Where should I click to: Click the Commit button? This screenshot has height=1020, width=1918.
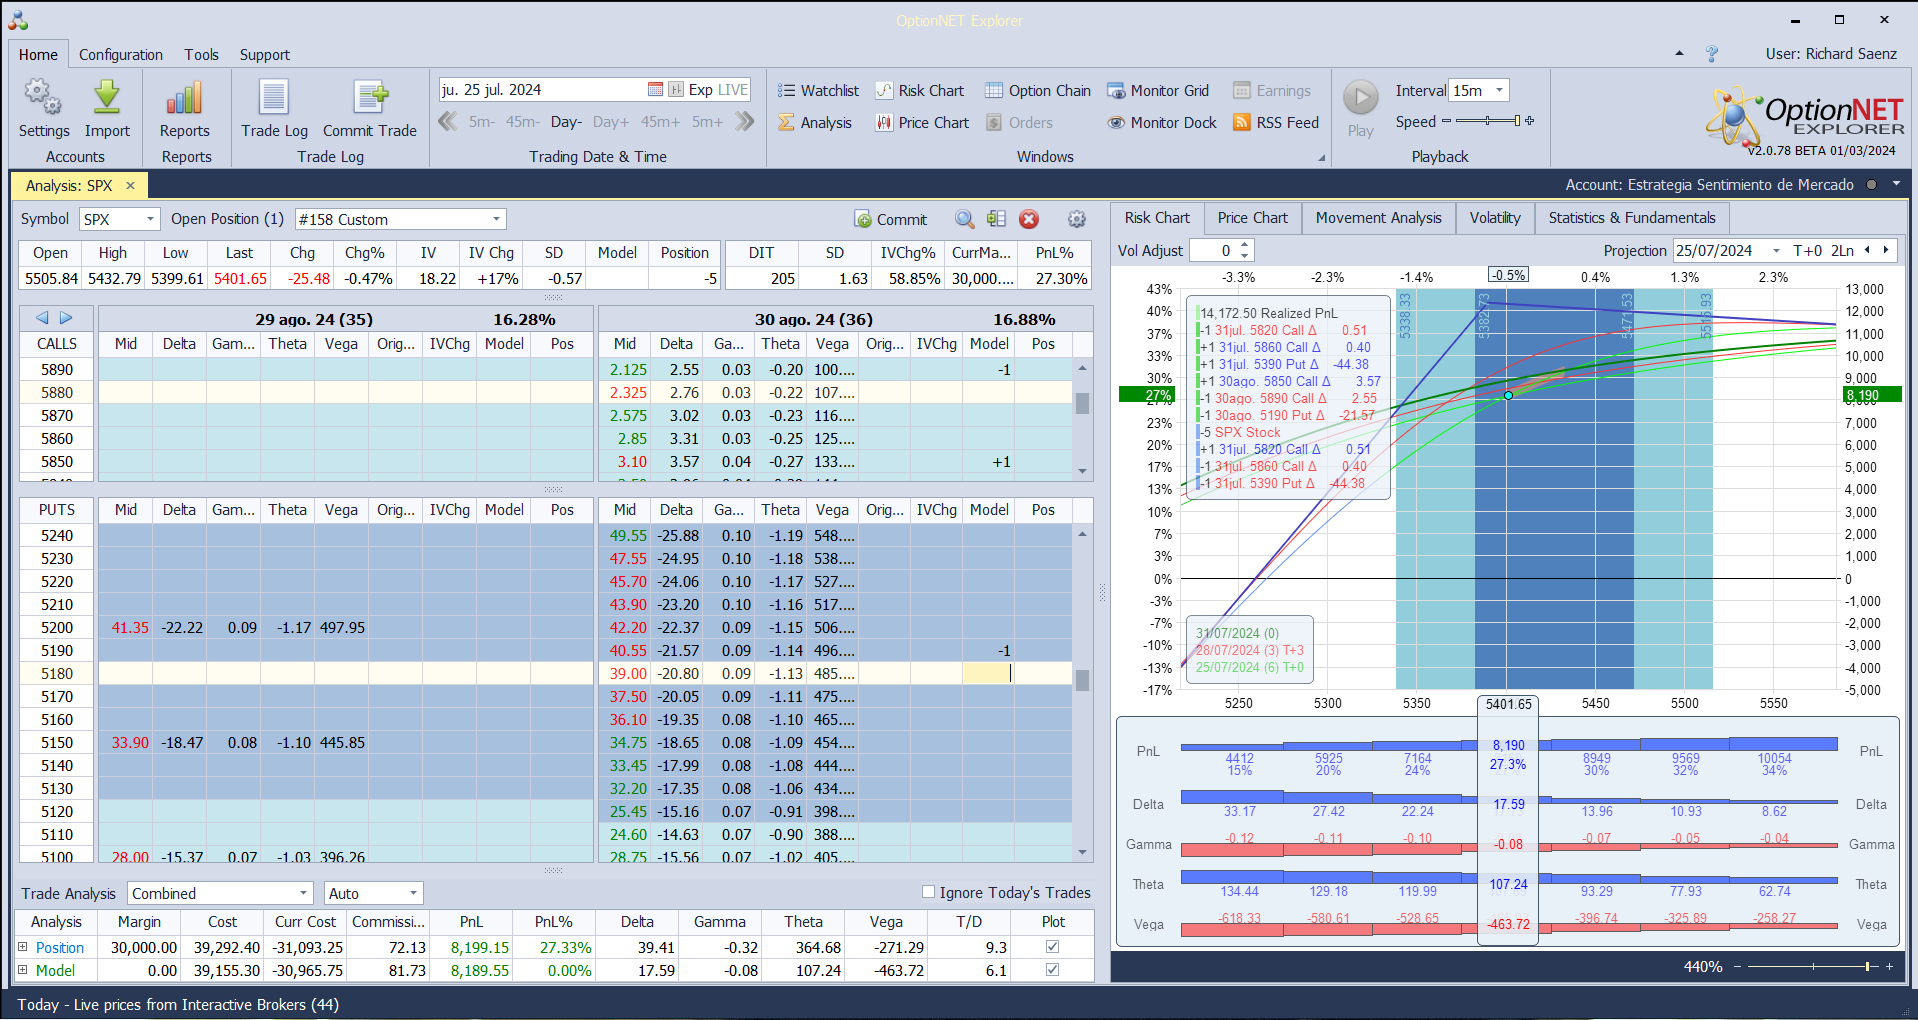[x=890, y=220]
